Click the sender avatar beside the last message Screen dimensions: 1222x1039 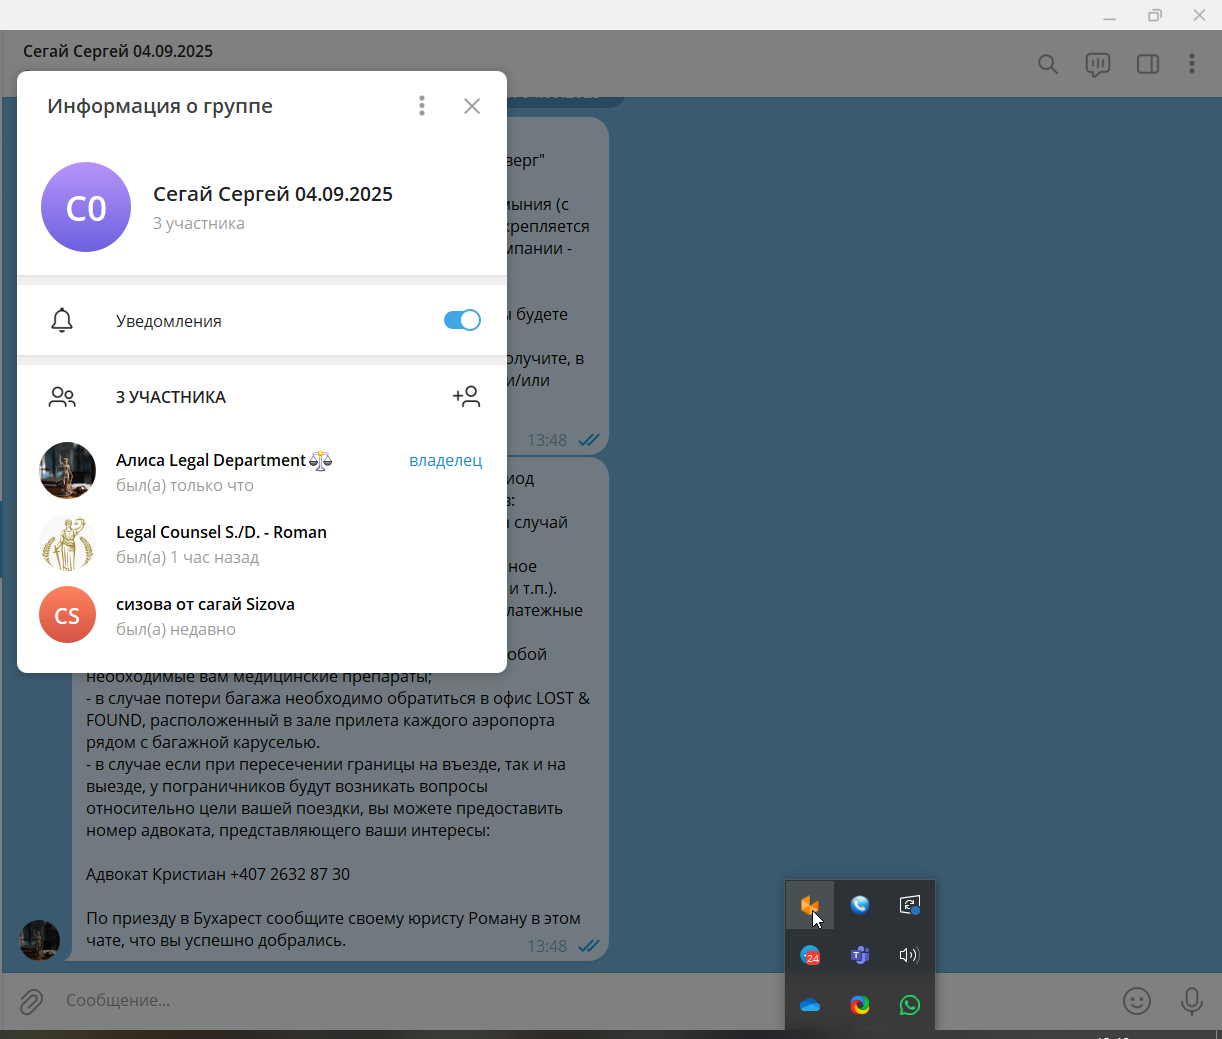(40, 940)
